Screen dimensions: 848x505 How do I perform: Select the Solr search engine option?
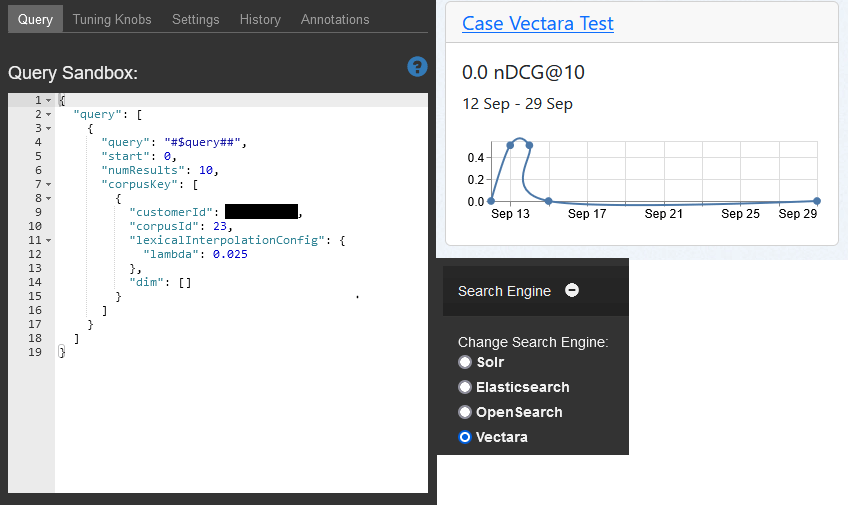(464, 362)
